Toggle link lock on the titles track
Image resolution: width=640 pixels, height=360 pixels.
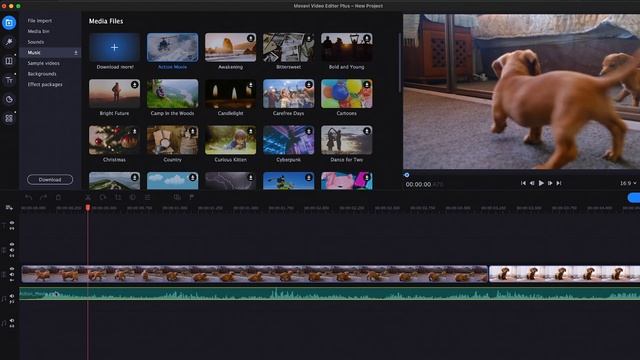[12, 229]
